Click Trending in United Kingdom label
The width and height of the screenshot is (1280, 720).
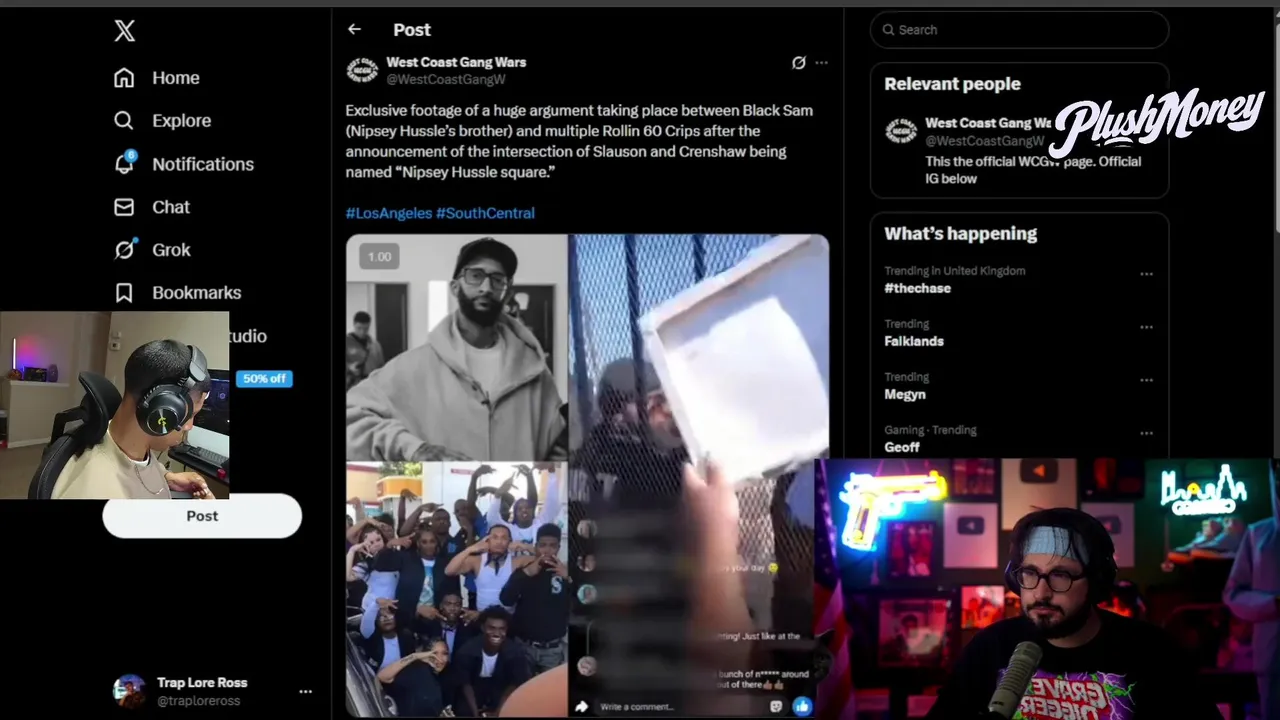pyautogui.click(x=954, y=271)
